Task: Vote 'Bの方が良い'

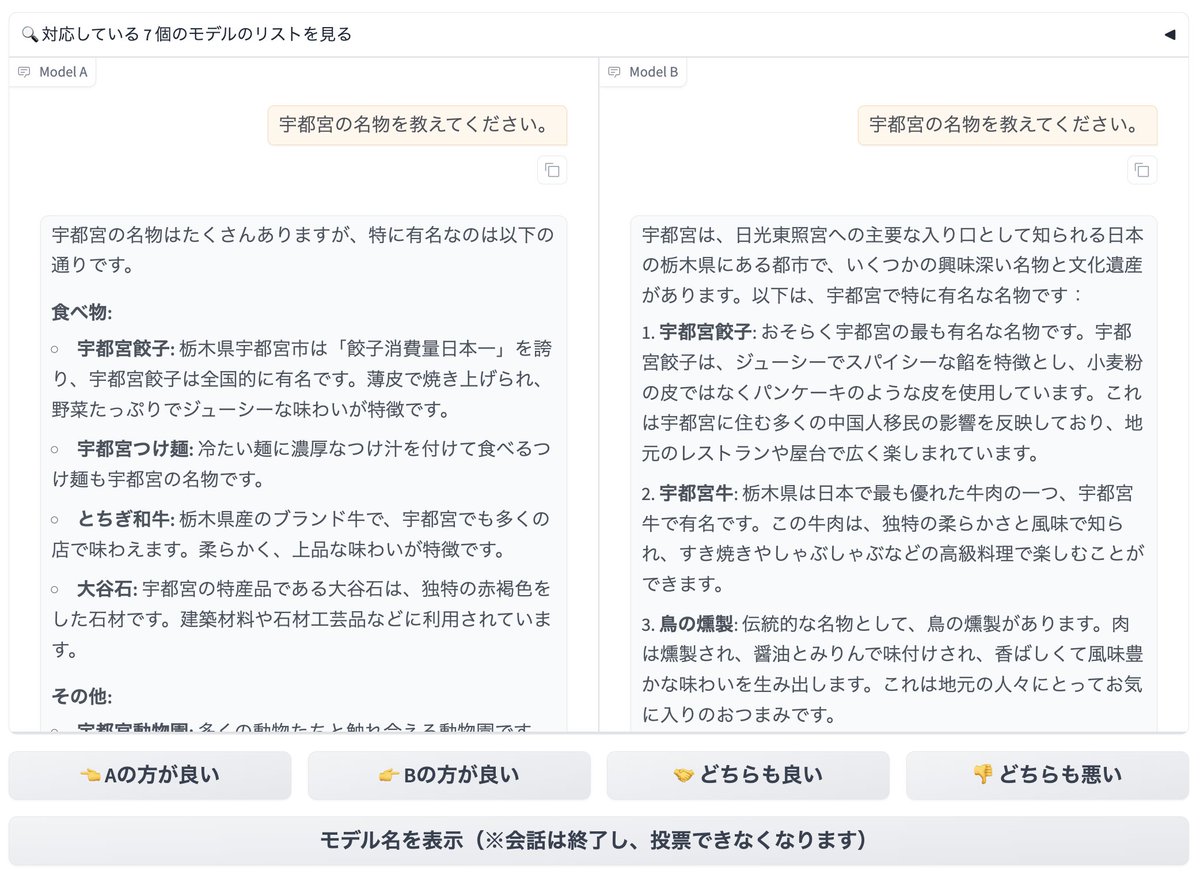Action: pos(449,775)
